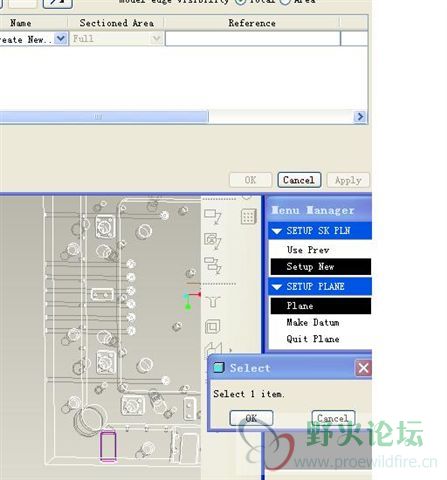
Task: Click OK in the Select dialog
Action: tap(251, 418)
